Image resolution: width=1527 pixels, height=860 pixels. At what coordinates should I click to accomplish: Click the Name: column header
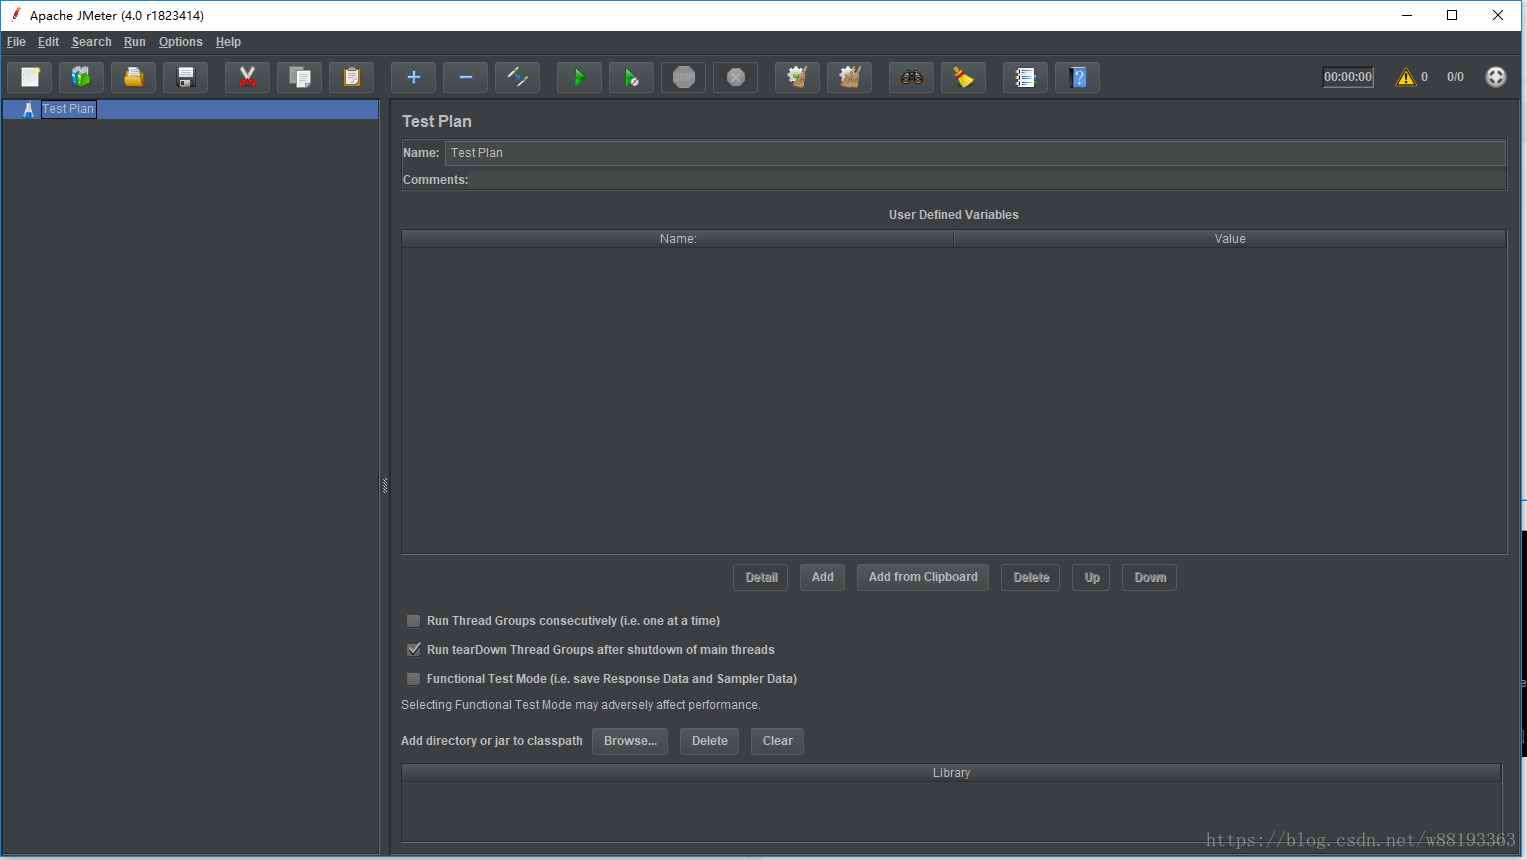[x=678, y=239]
